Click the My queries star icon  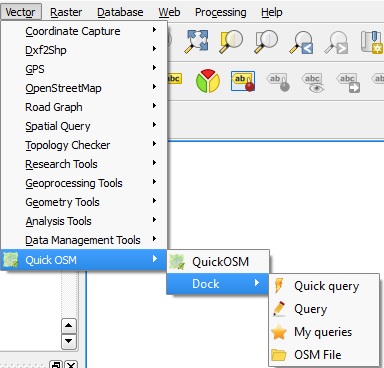(279, 332)
